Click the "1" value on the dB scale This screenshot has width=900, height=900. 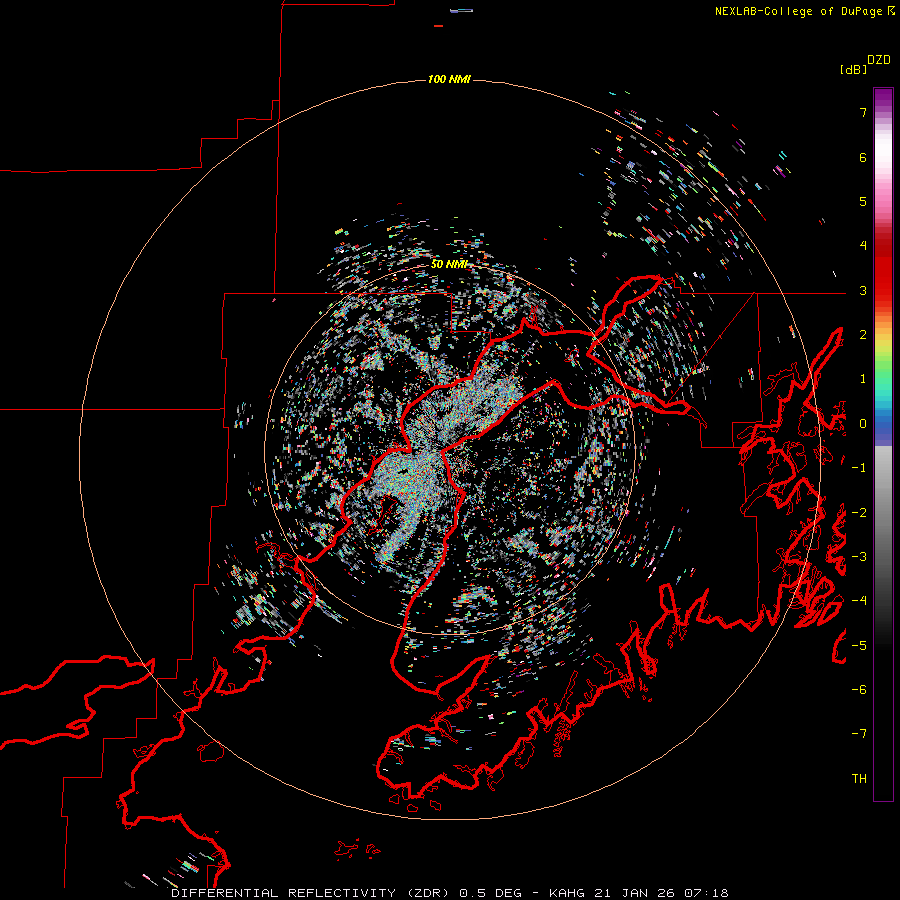click(863, 379)
